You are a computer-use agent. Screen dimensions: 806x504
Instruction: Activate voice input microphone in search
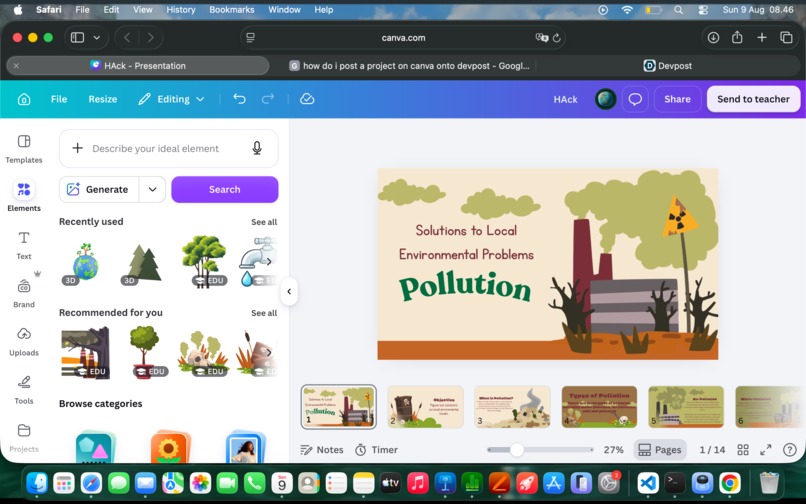click(x=257, y=148)
